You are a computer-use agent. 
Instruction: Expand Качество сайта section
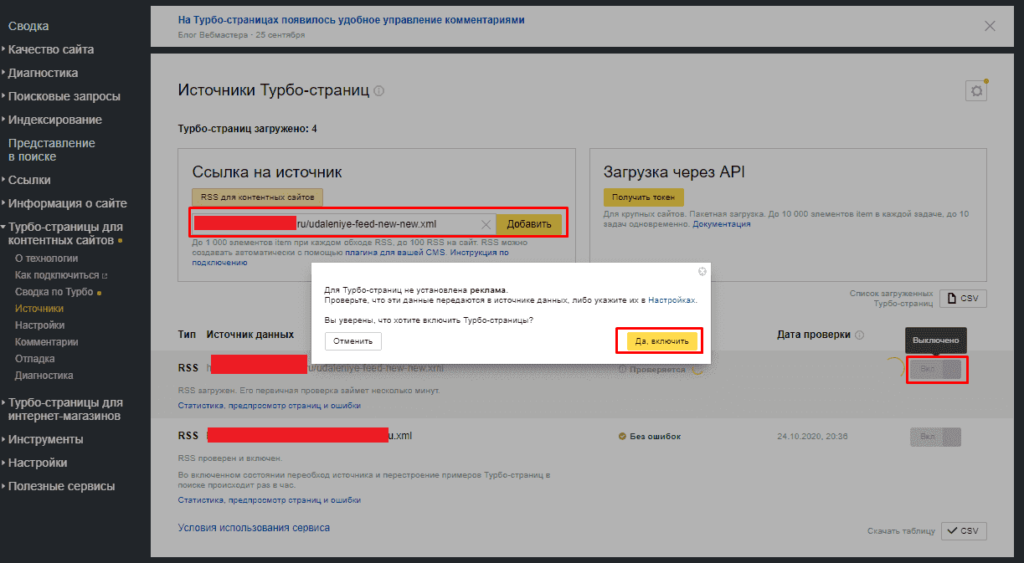[x=50, y=50]
